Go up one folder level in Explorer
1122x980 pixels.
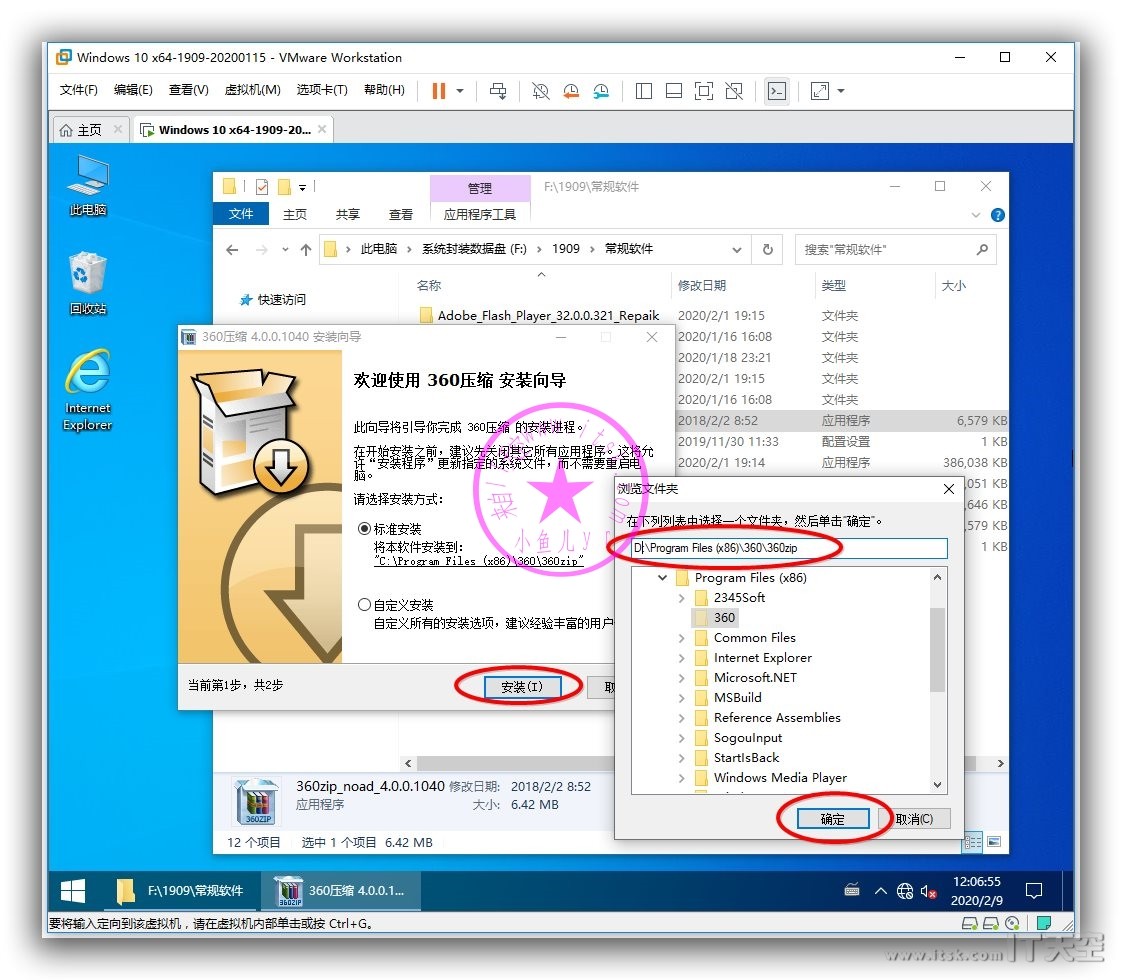[x=306, y=250]
